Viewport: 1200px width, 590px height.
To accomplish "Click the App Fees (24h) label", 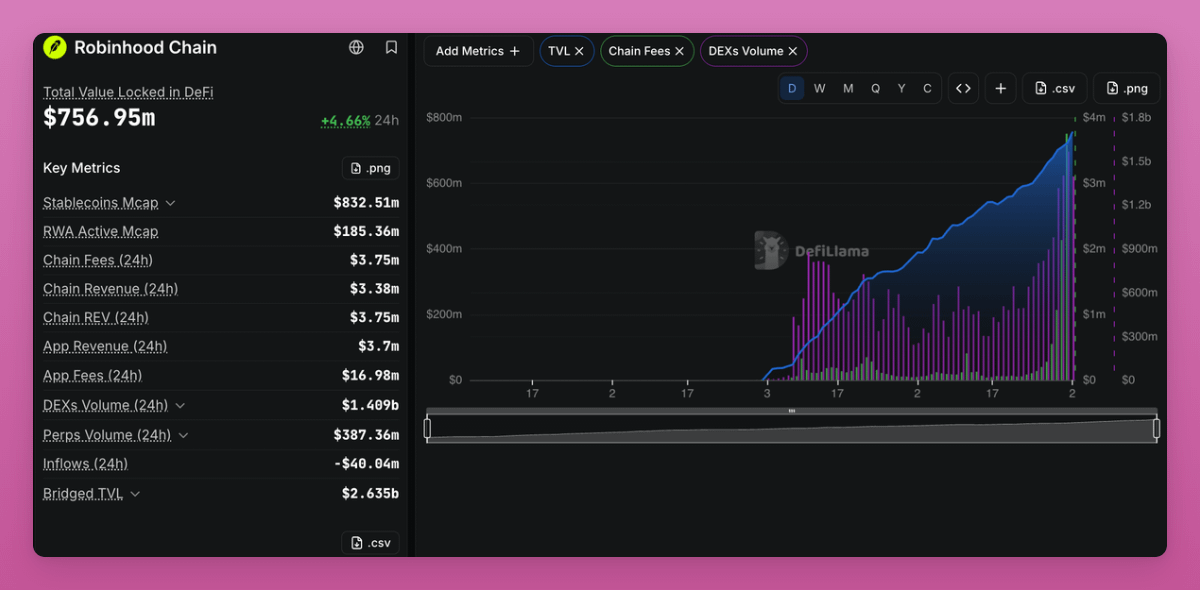I will [x=92, y=376].
